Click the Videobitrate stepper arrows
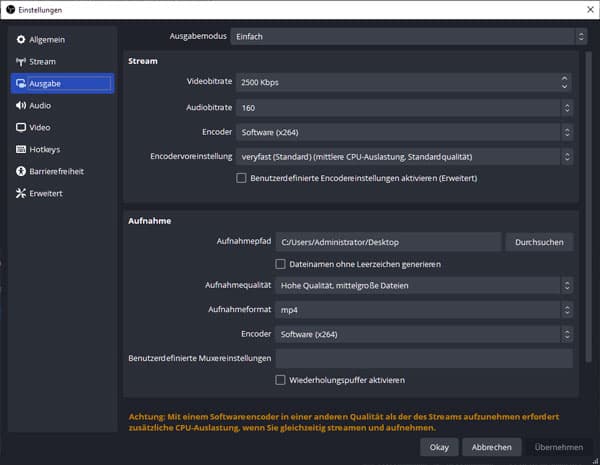Screen dimensions: 600x465 pyautogui.click(x=566, y=82)
